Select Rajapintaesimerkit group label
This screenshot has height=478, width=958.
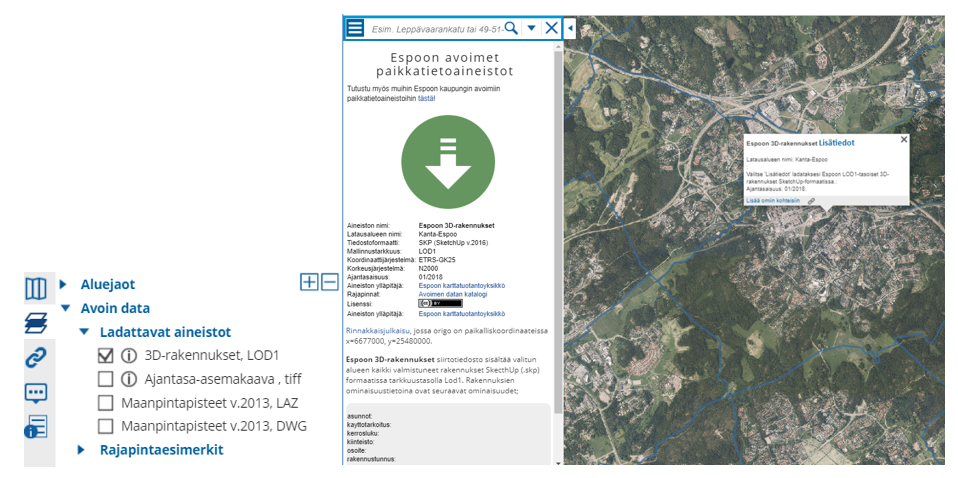[x=162, y=450]
